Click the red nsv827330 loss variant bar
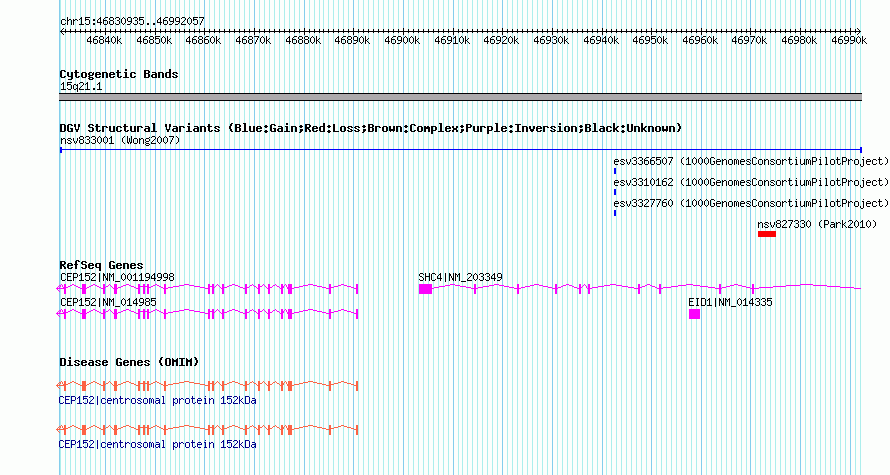Screen dimensions: 890x475 [x=766, y=234]
